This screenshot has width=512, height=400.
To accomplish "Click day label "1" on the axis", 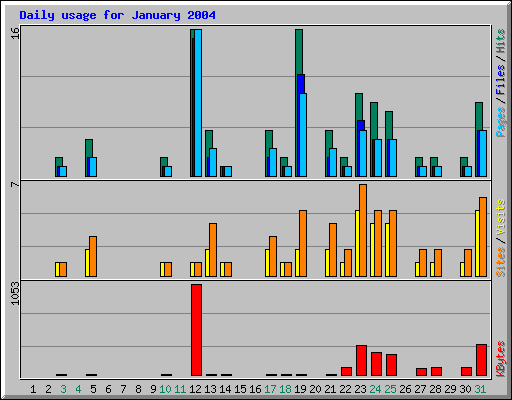I will 33,389.
